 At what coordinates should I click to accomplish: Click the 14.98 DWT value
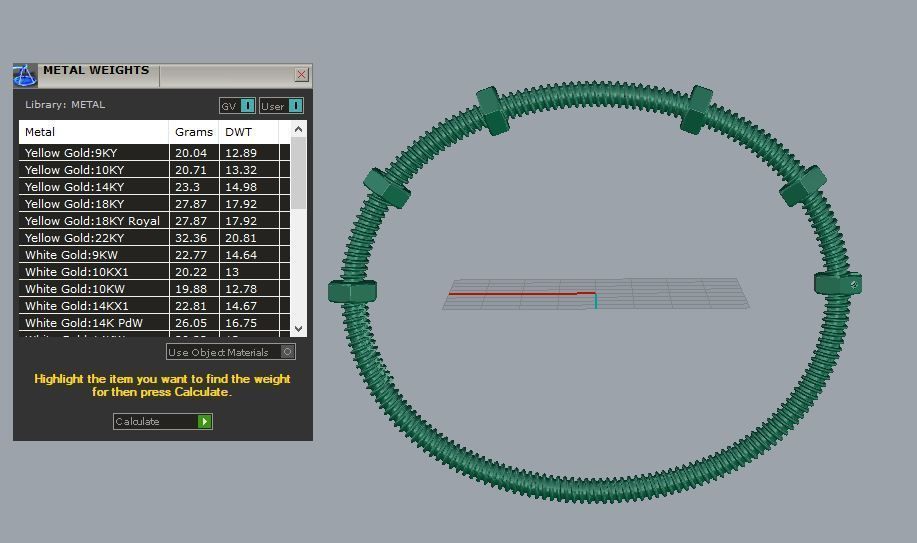pos(241,187)
